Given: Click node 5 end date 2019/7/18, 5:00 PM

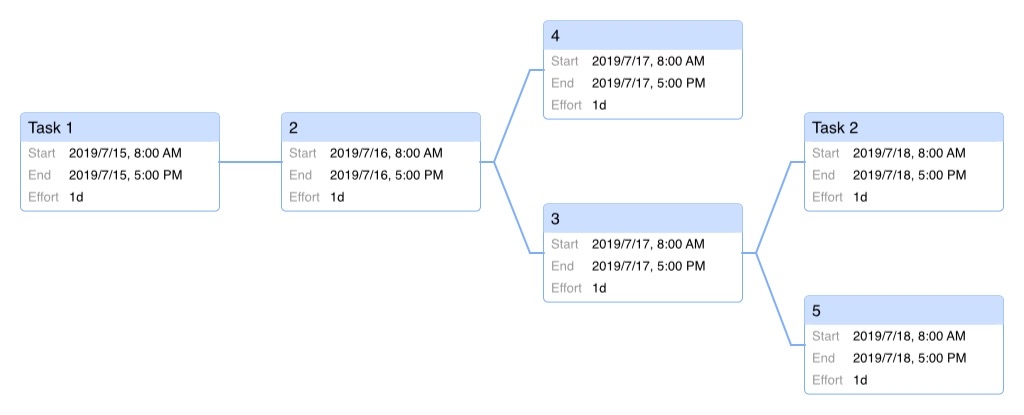Looking at the screenshot, I should click(910, 358).
